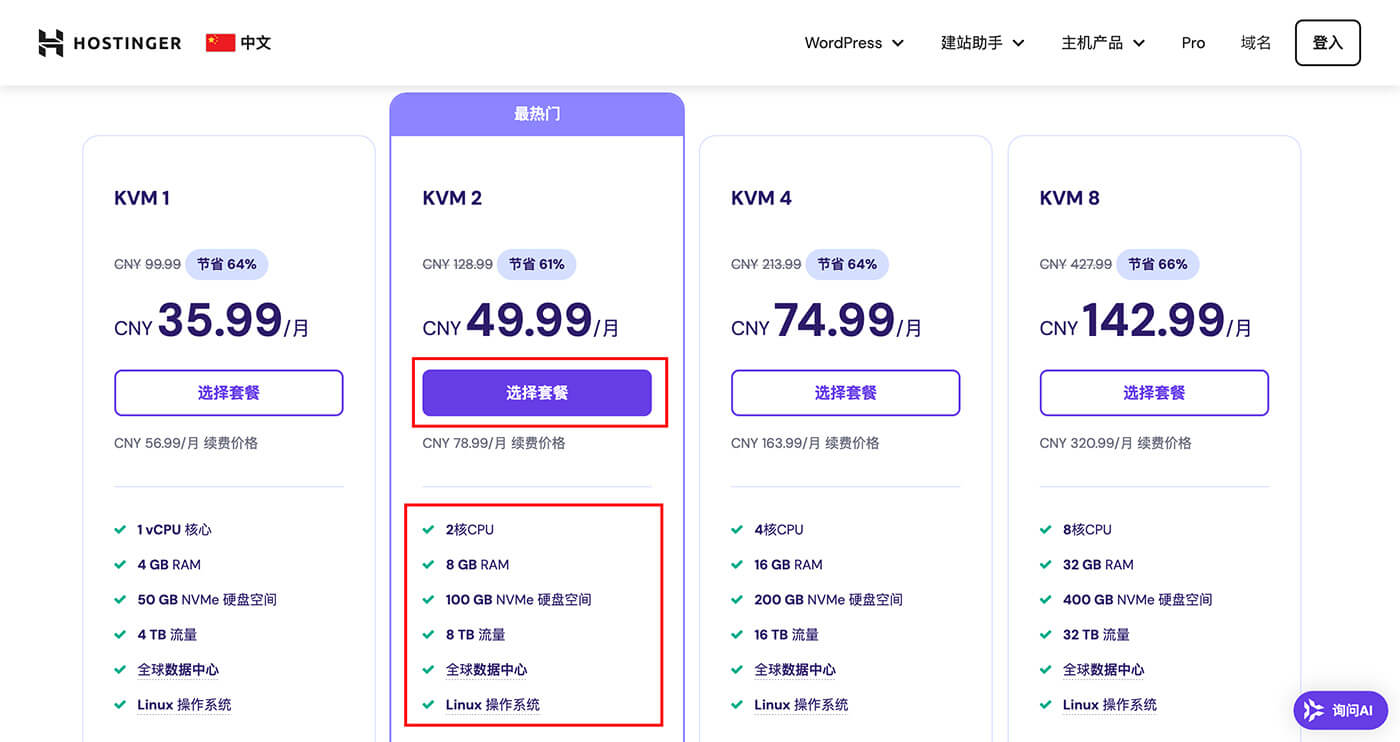
Task: Choose the KVM 2 plan with 选择套餐
Action: (537, 393)
